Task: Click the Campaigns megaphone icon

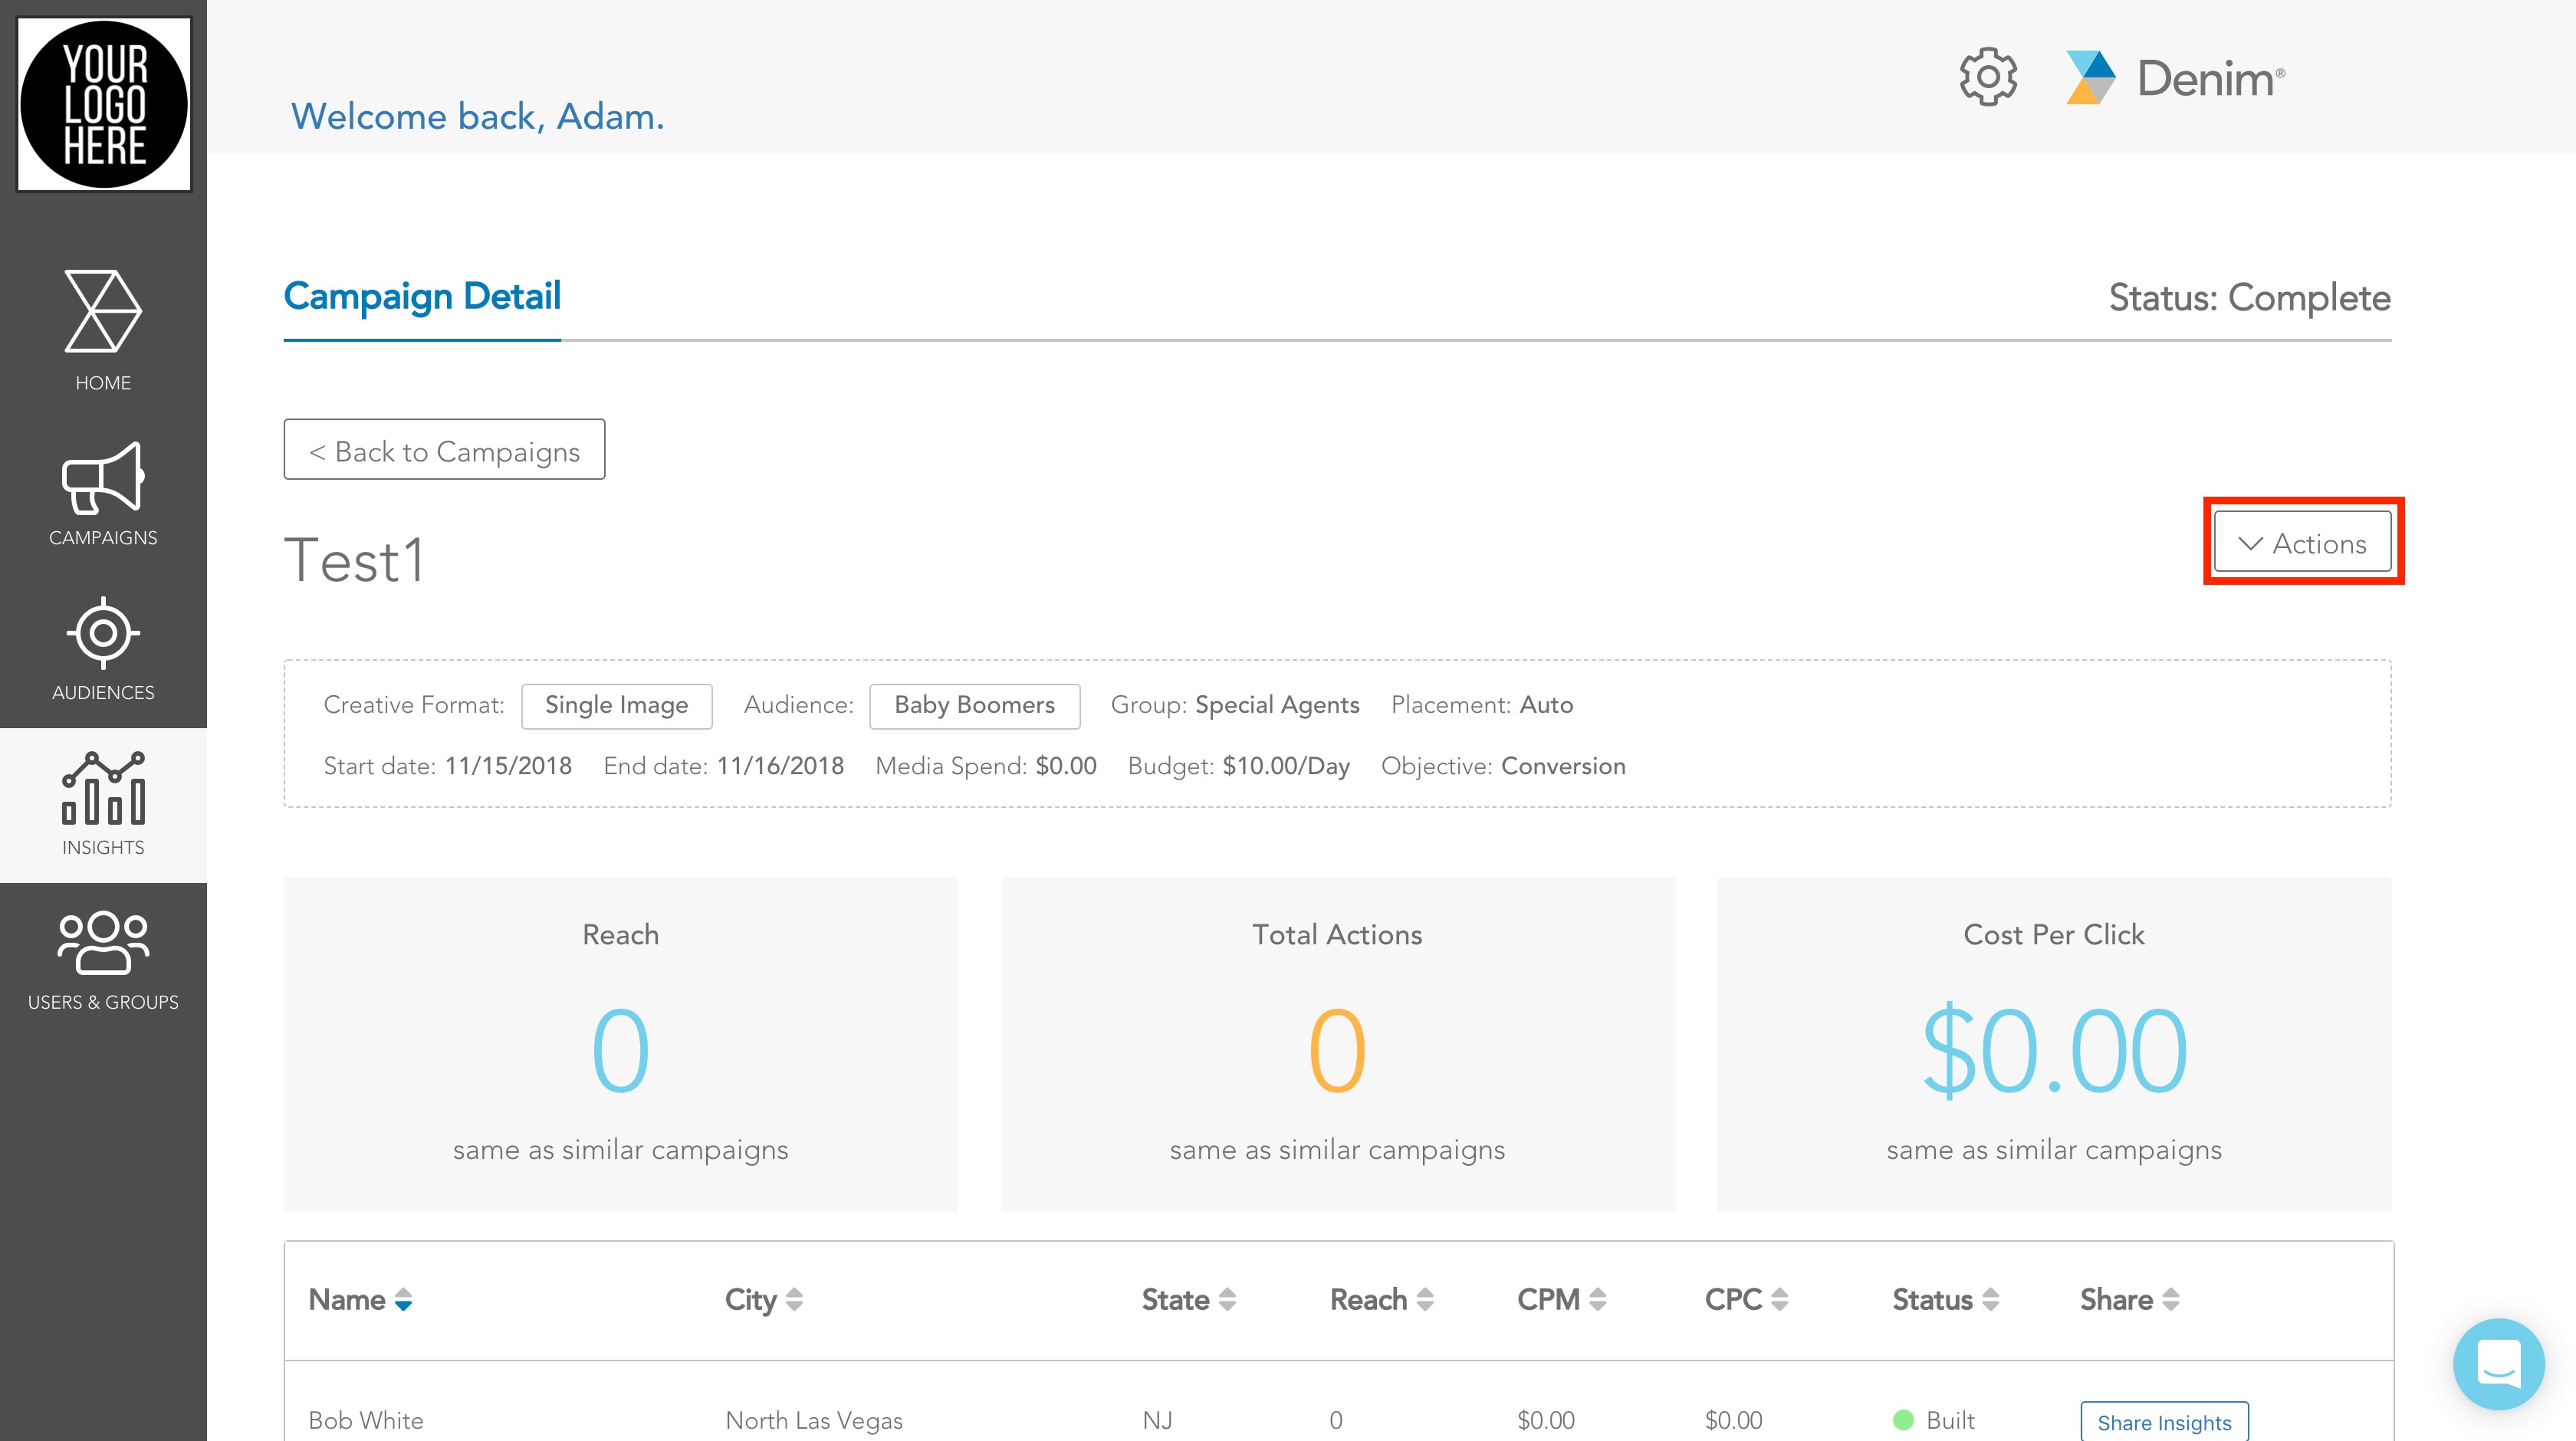Action: click(x=103, y=479)
